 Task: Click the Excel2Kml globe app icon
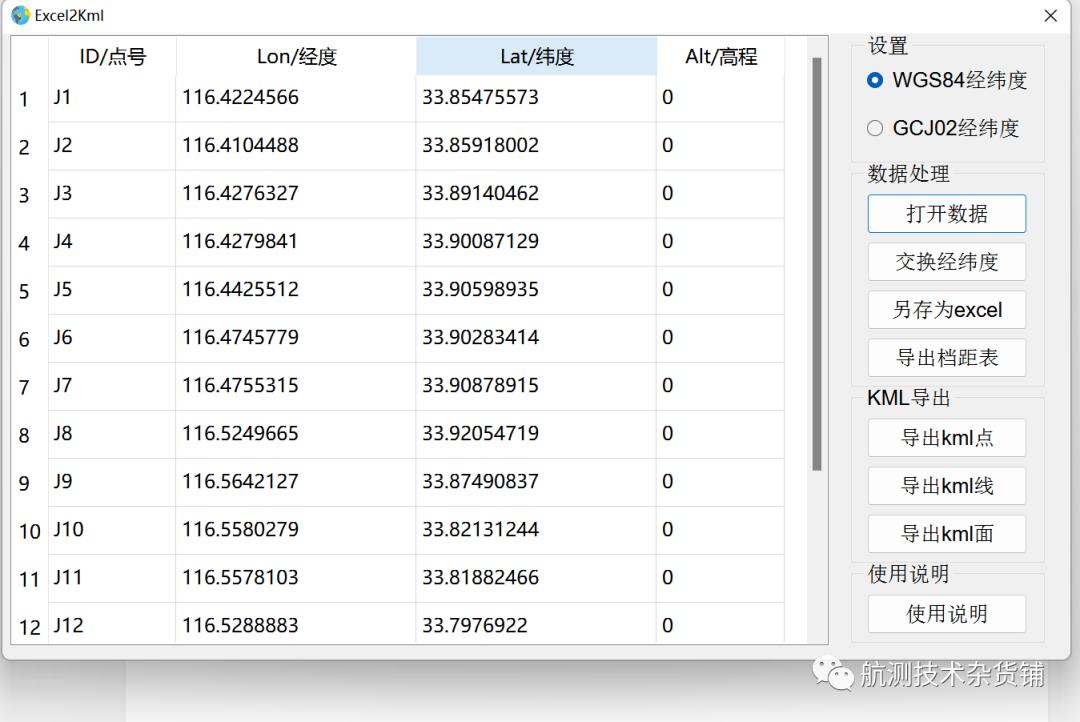coord(20,16)
